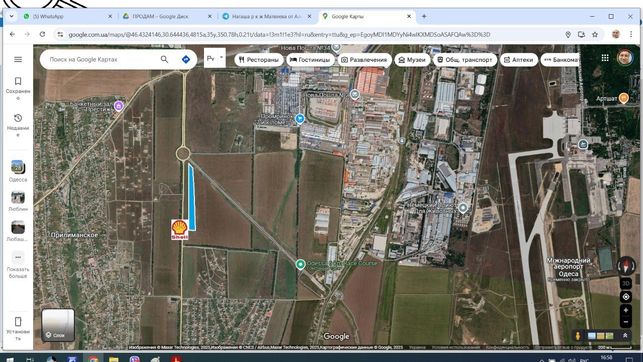Expand sidebar with Показать больше
This screenshot has height=362, width=643.
[x=18, y=265]
